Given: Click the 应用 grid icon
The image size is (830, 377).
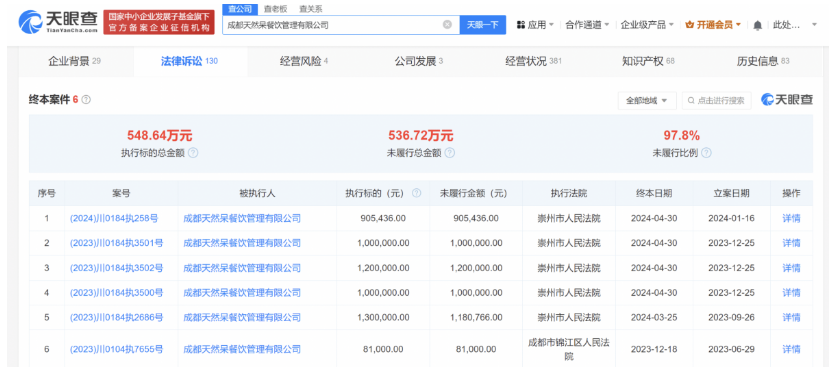Looking at the screenshot, I should [x=520, y=25].
